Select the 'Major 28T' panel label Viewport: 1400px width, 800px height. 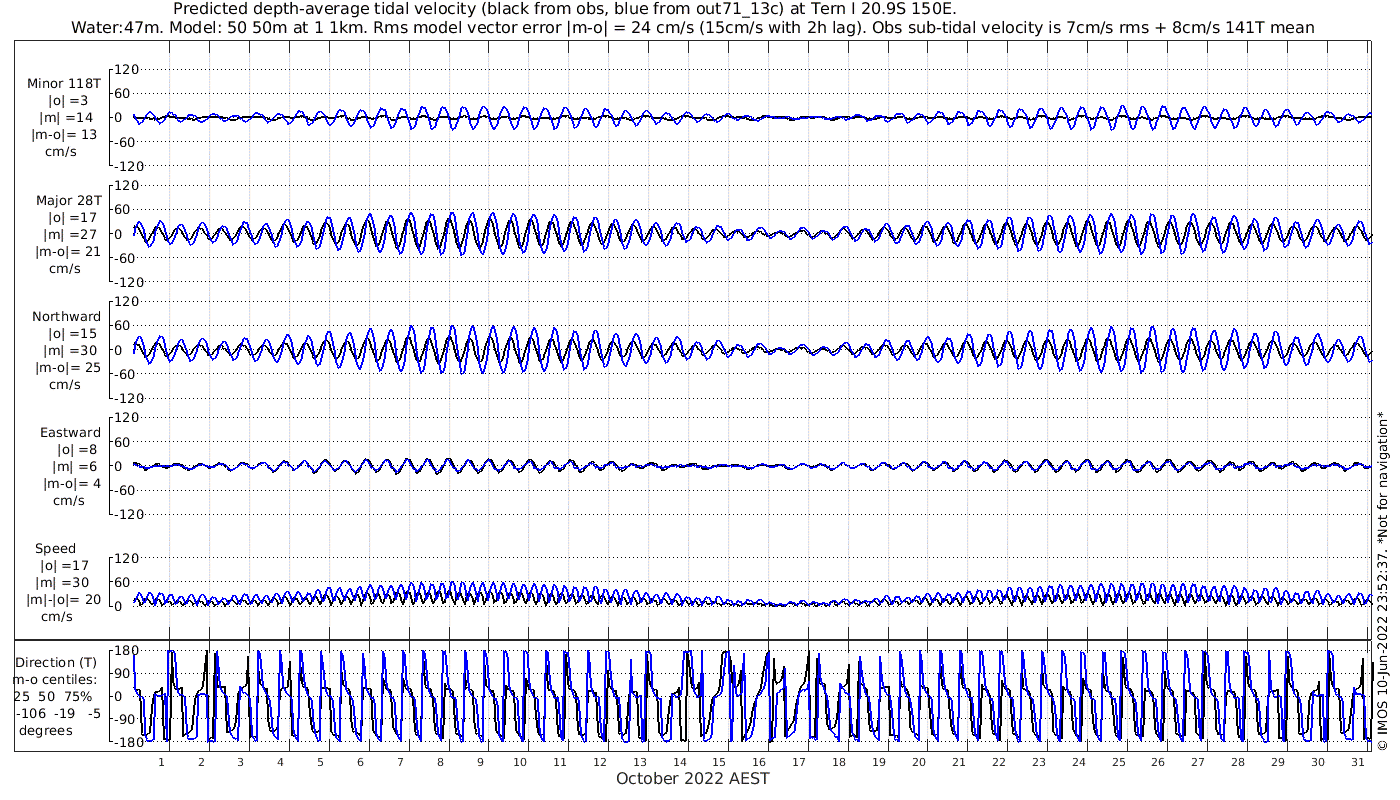click(x=68, y=201)
